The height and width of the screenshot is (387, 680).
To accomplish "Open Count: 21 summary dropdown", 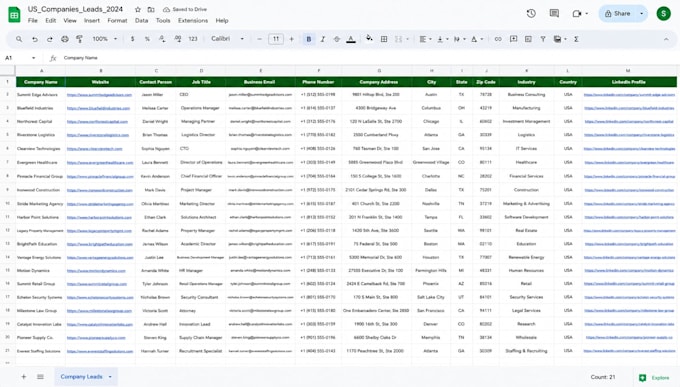I will (603, 377).
